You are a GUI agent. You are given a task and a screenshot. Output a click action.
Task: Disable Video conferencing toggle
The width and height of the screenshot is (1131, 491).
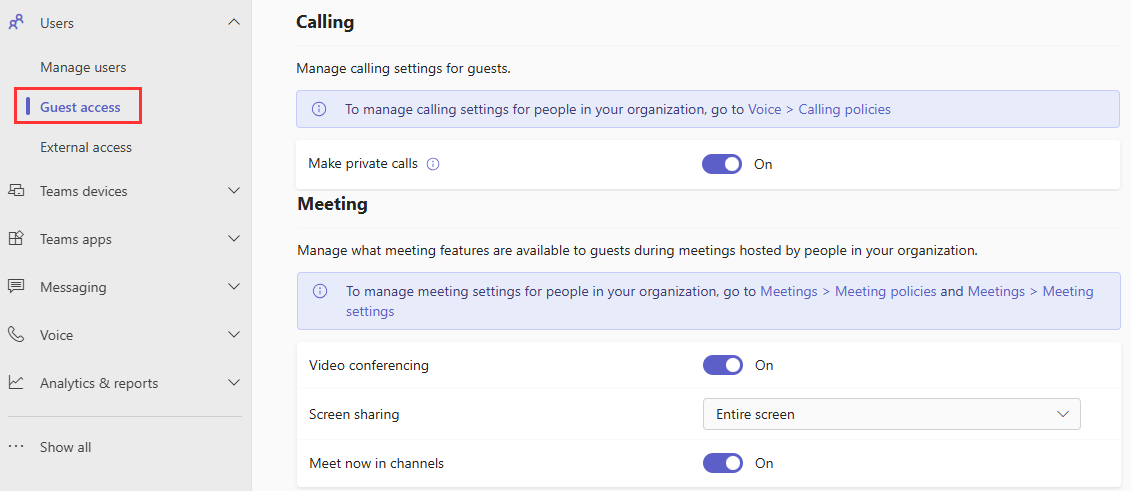pos(722,365)
